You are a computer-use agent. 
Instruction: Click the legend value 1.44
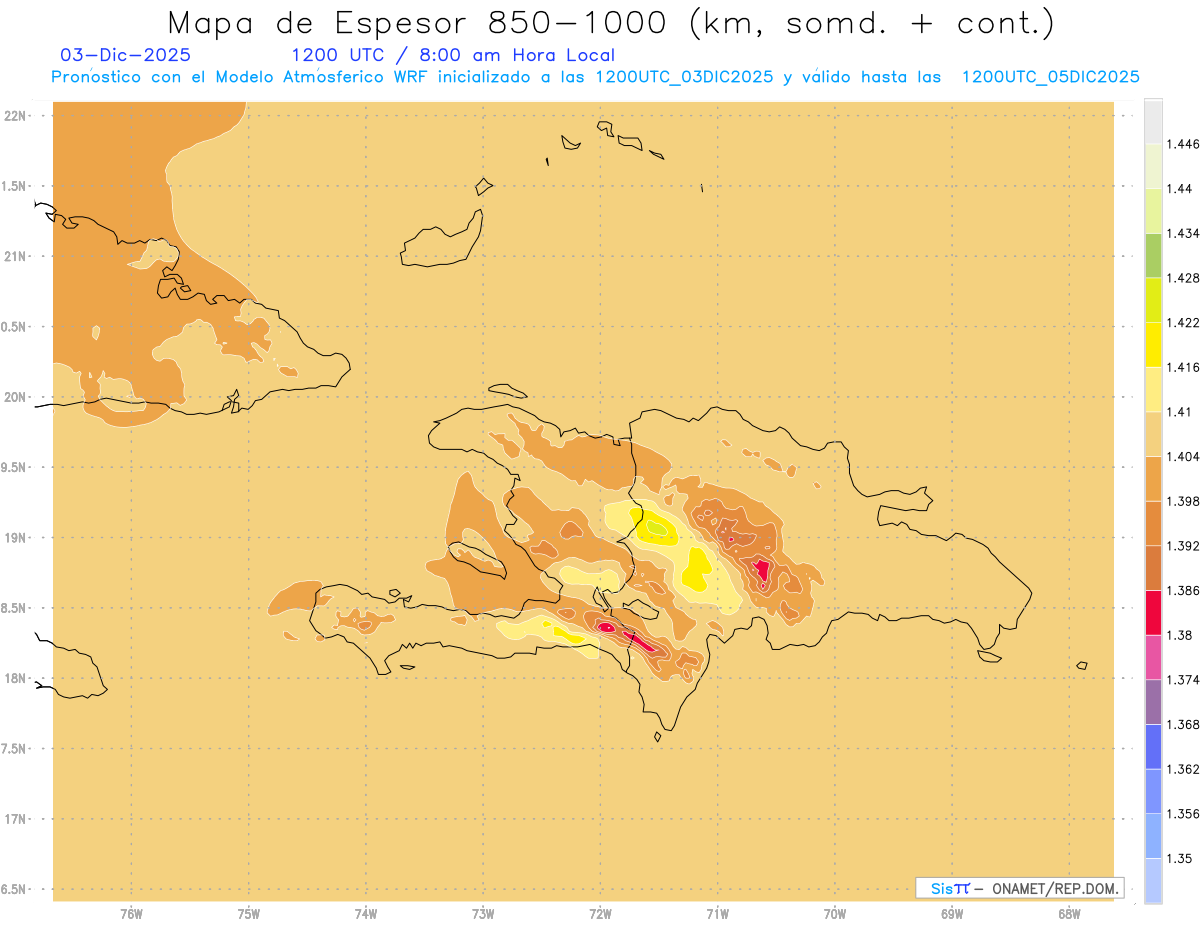coord(1180,189)
